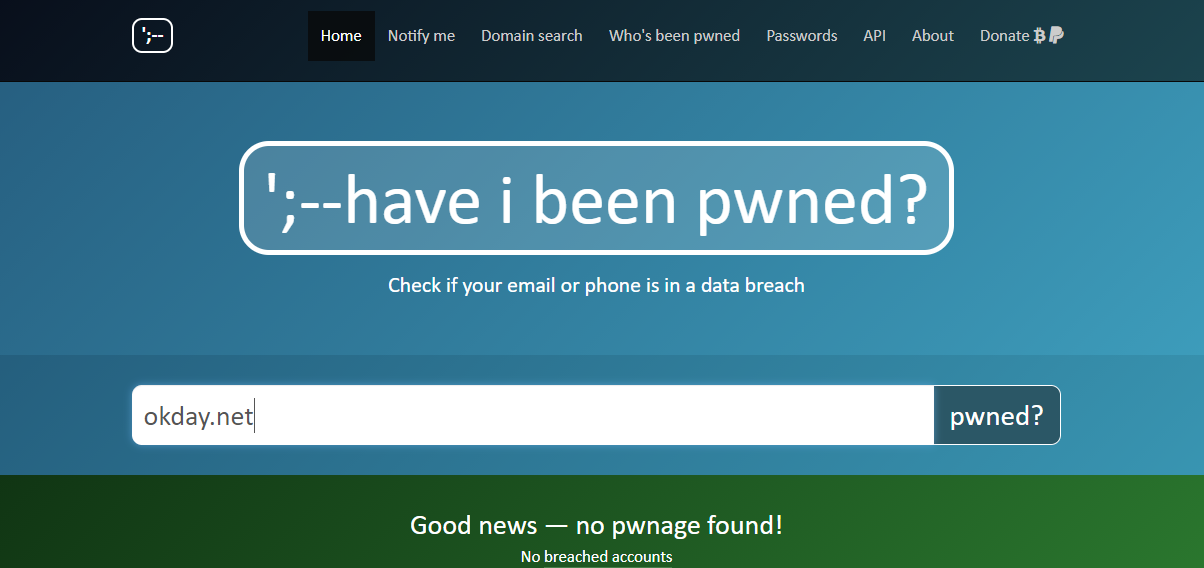This screenshot has height=568, width=1204.
Task: Go to the Notify me page
Action: coord(421,36)
